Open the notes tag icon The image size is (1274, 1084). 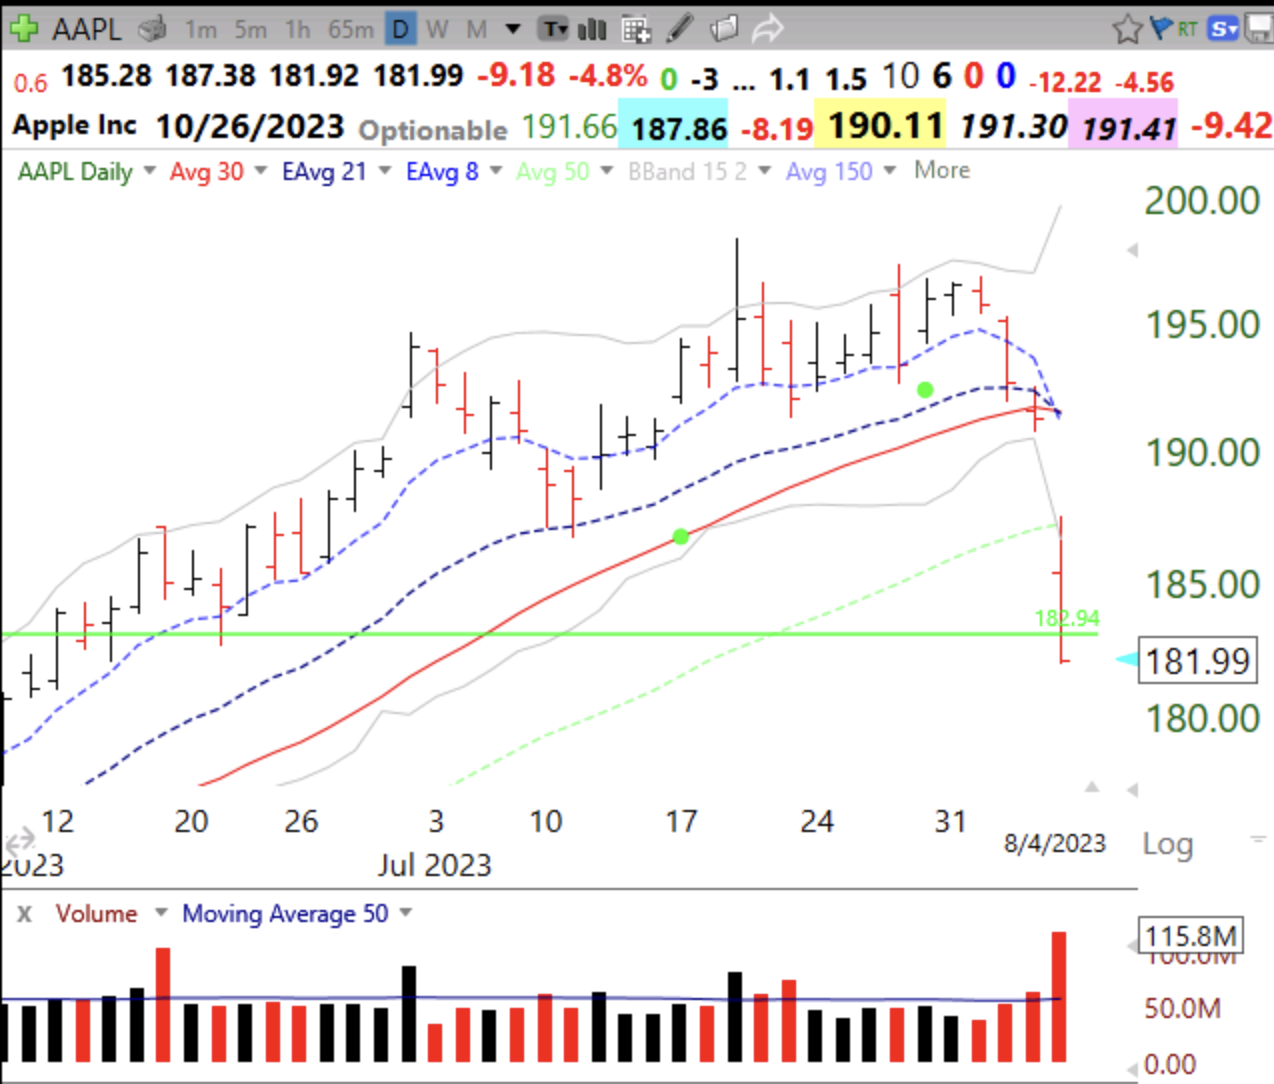click(724, 29)
